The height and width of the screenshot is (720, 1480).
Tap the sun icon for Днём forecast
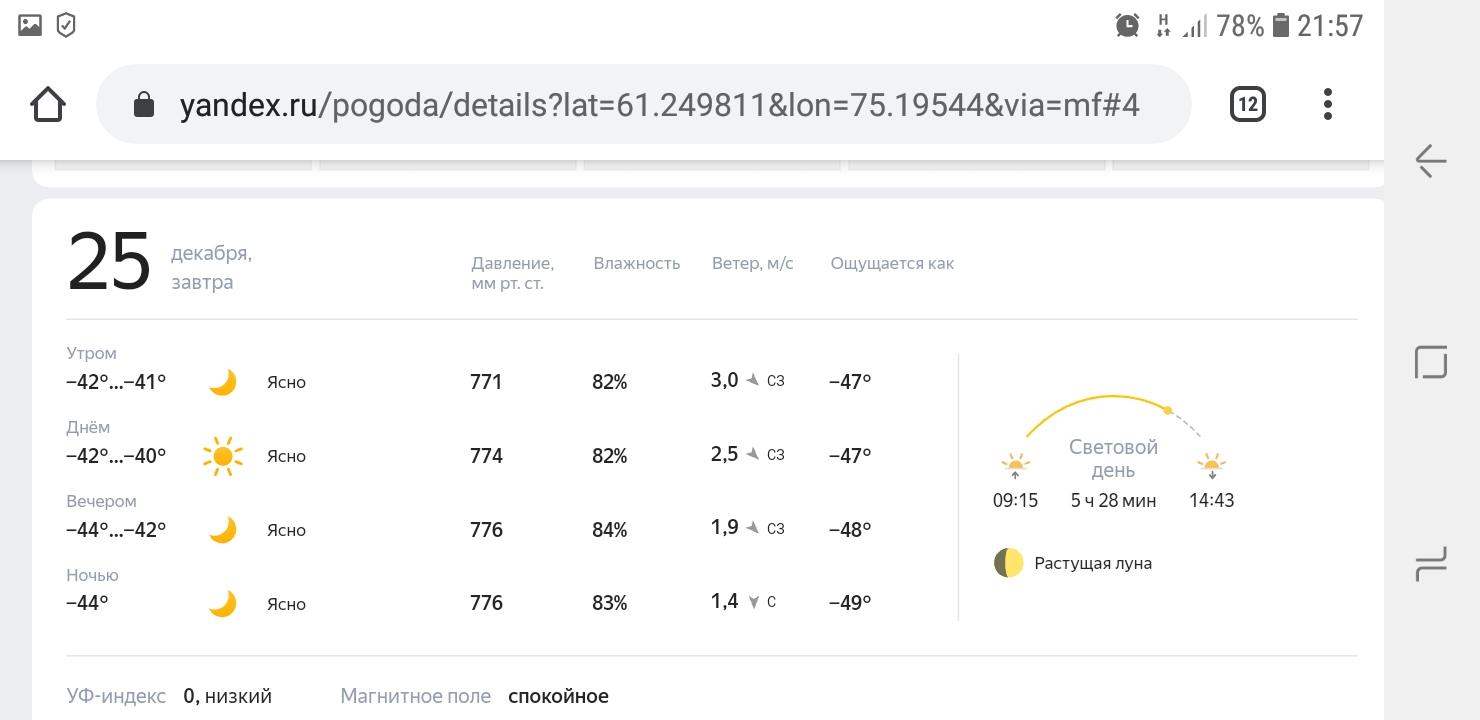coord(222,456)
